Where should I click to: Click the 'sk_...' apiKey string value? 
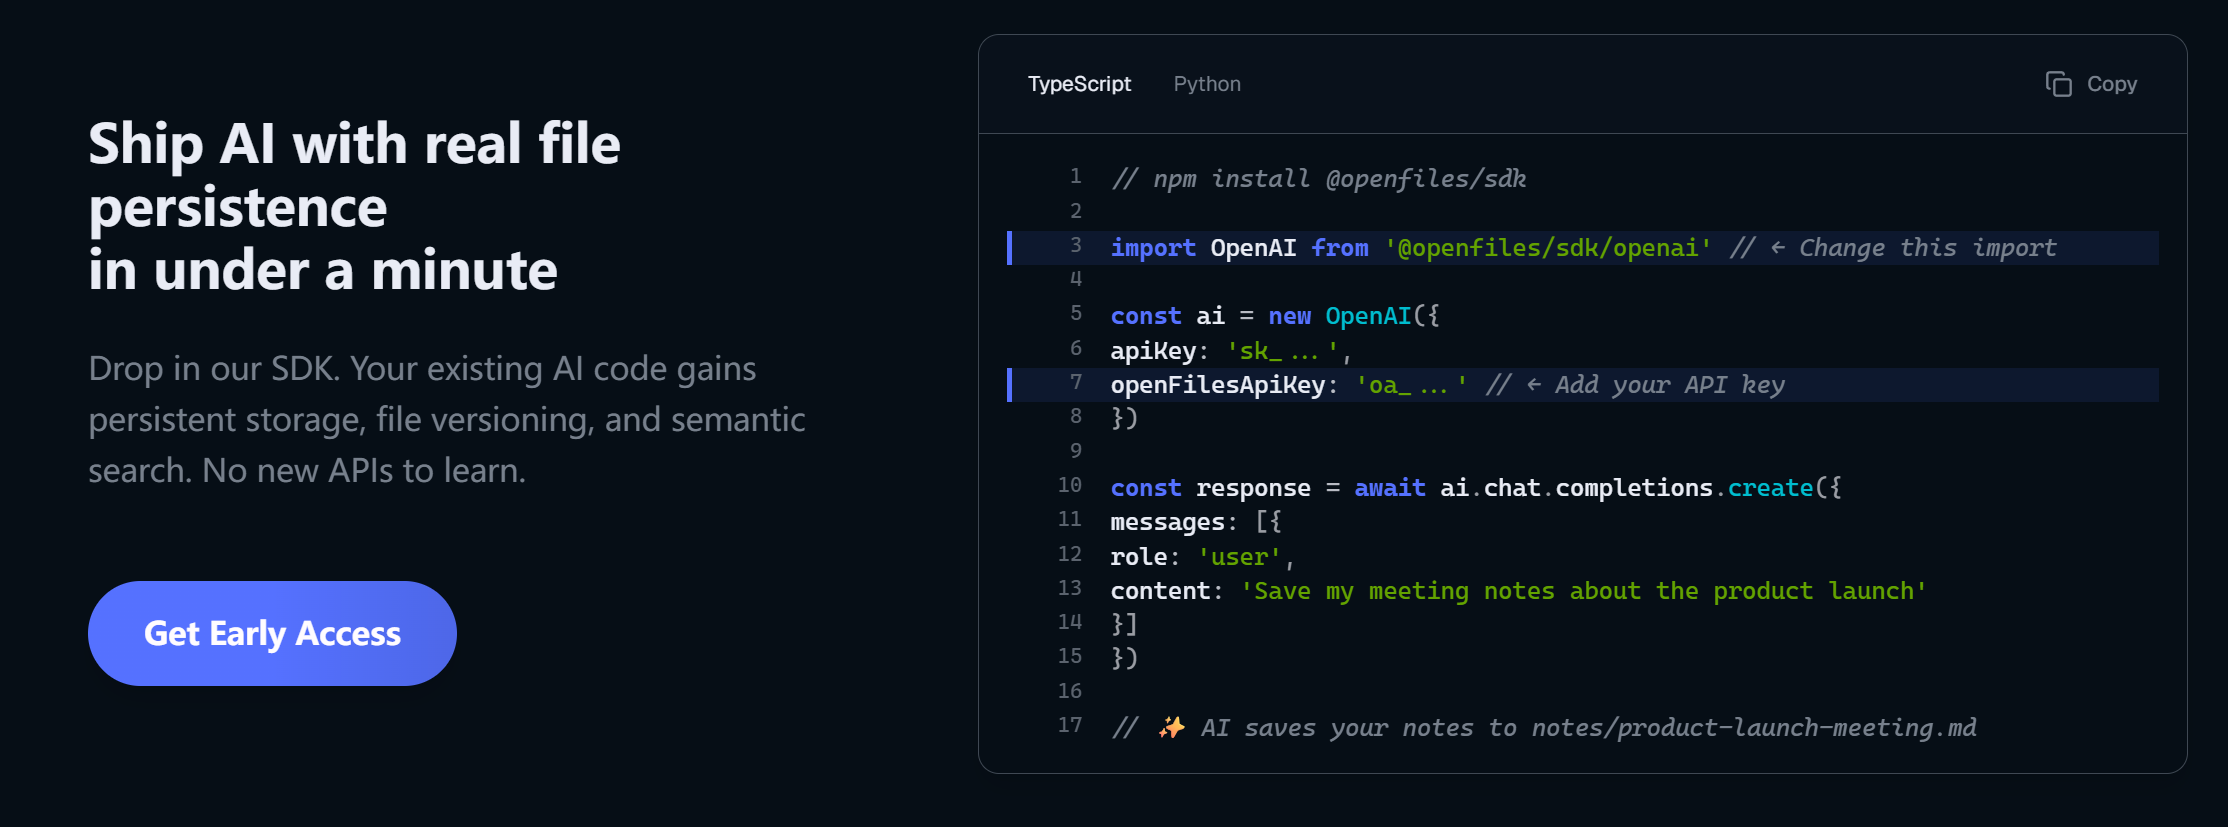(x=1282, y=351)
